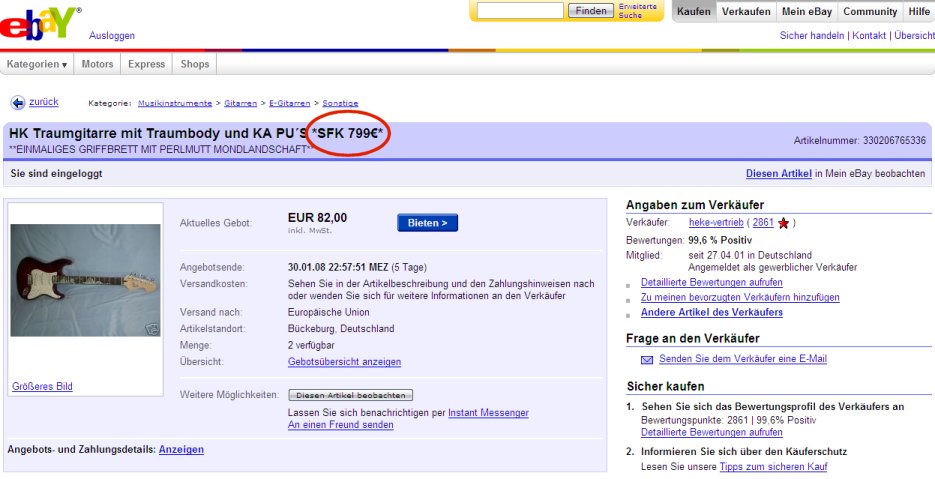
Task: Open the Kontakt link
Action: (869, 36)
